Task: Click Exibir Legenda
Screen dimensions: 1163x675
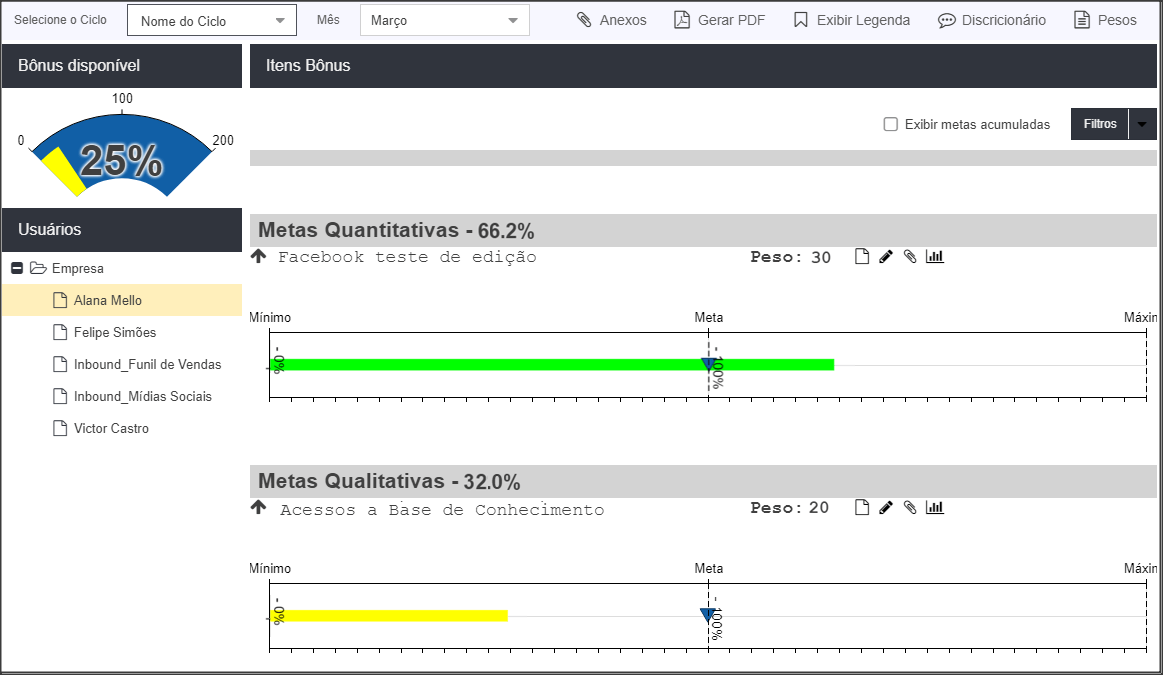Action: [x=851, y=20]
